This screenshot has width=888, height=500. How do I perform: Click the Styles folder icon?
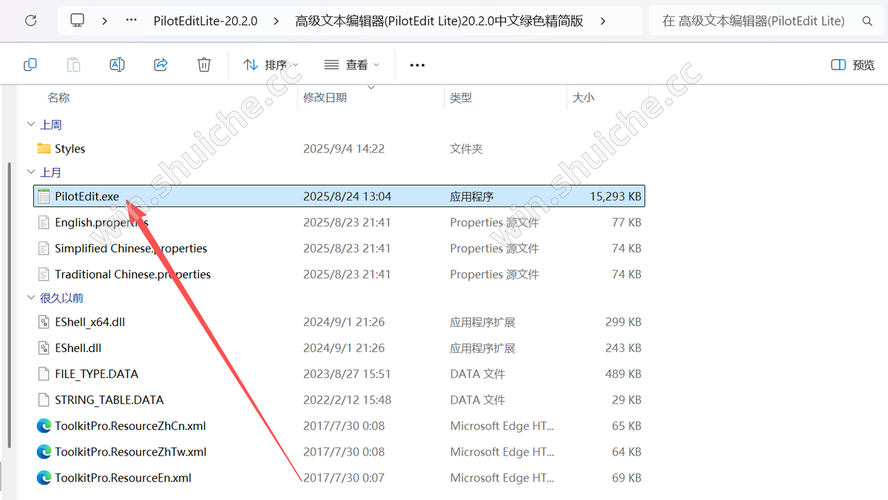(44, 148)
